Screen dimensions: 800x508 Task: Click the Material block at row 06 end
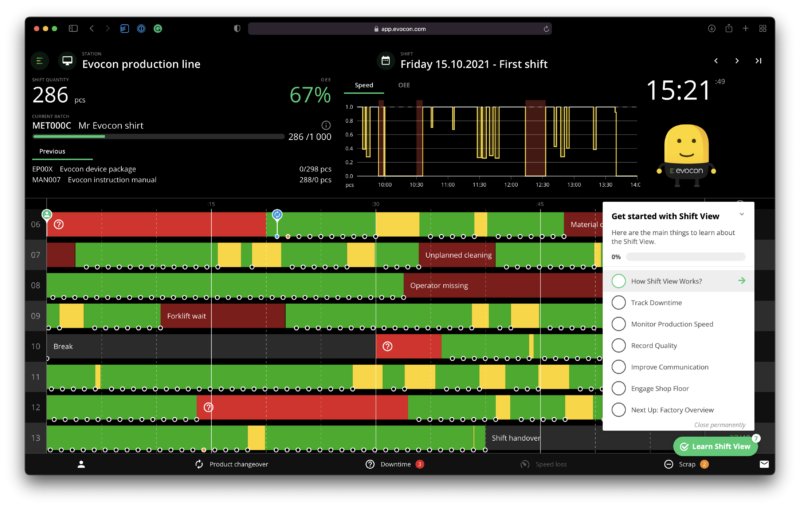pos(583,224)
